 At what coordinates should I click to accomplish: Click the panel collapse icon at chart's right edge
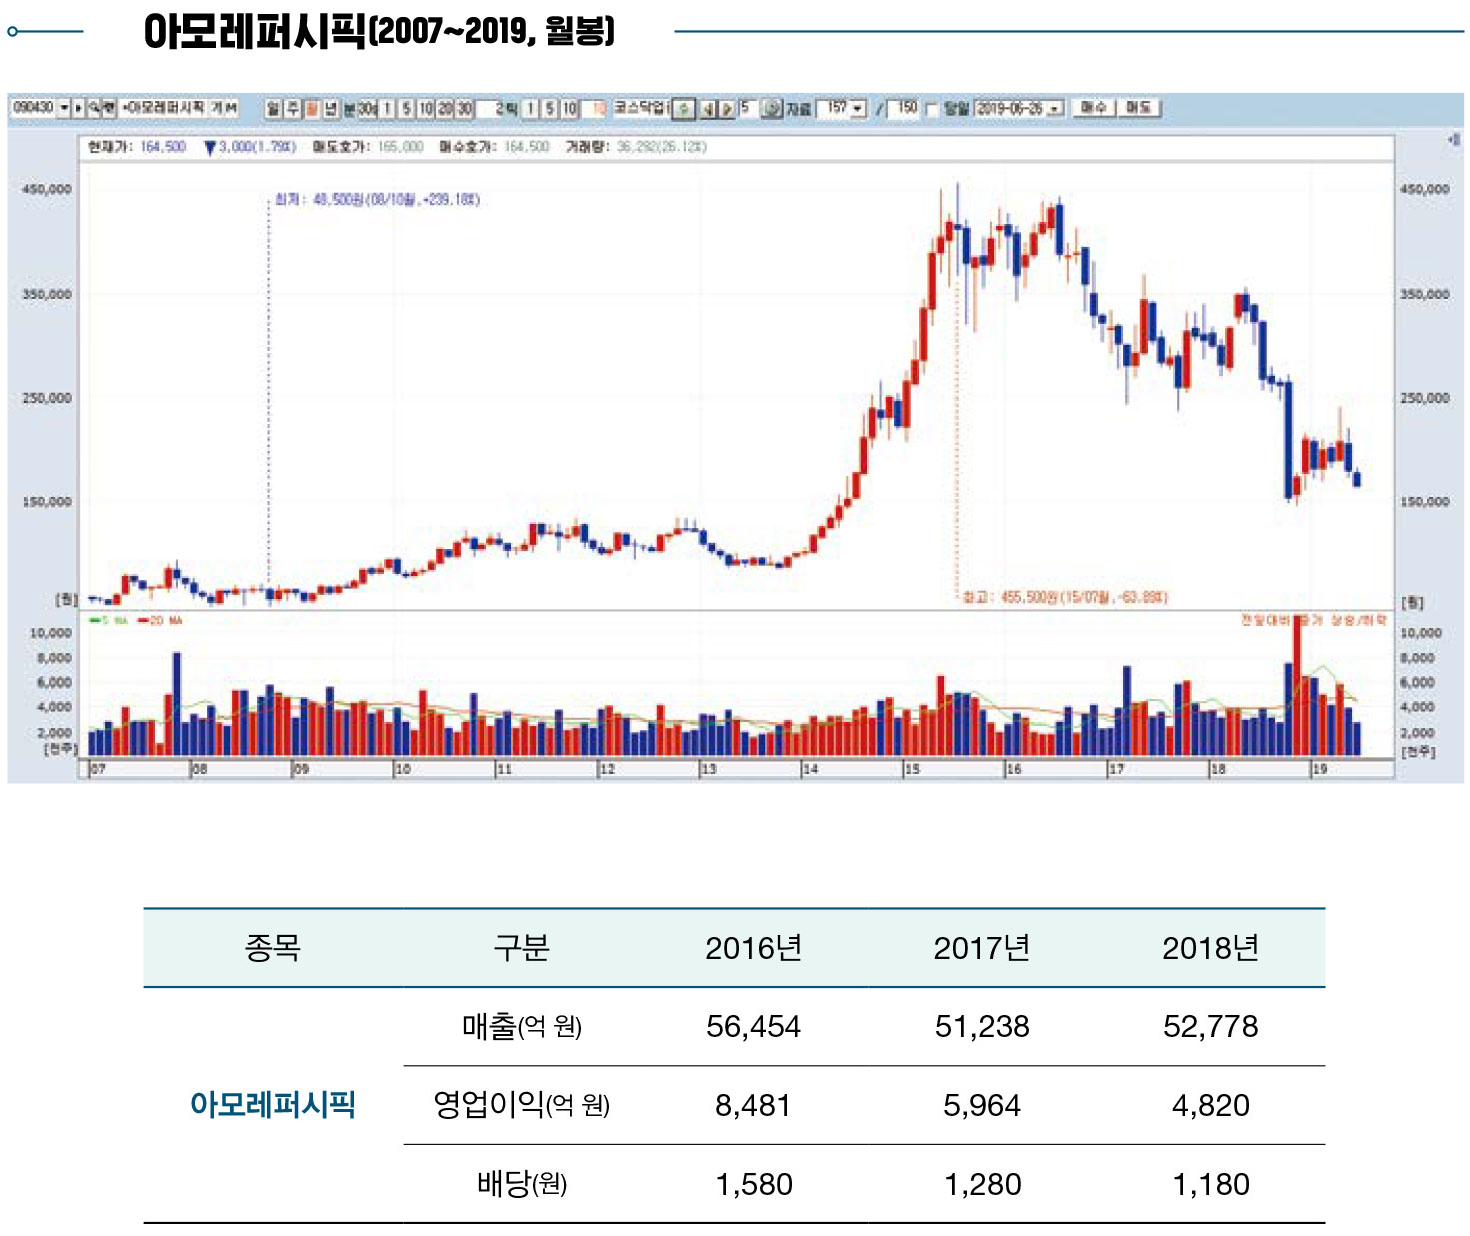1454,140
